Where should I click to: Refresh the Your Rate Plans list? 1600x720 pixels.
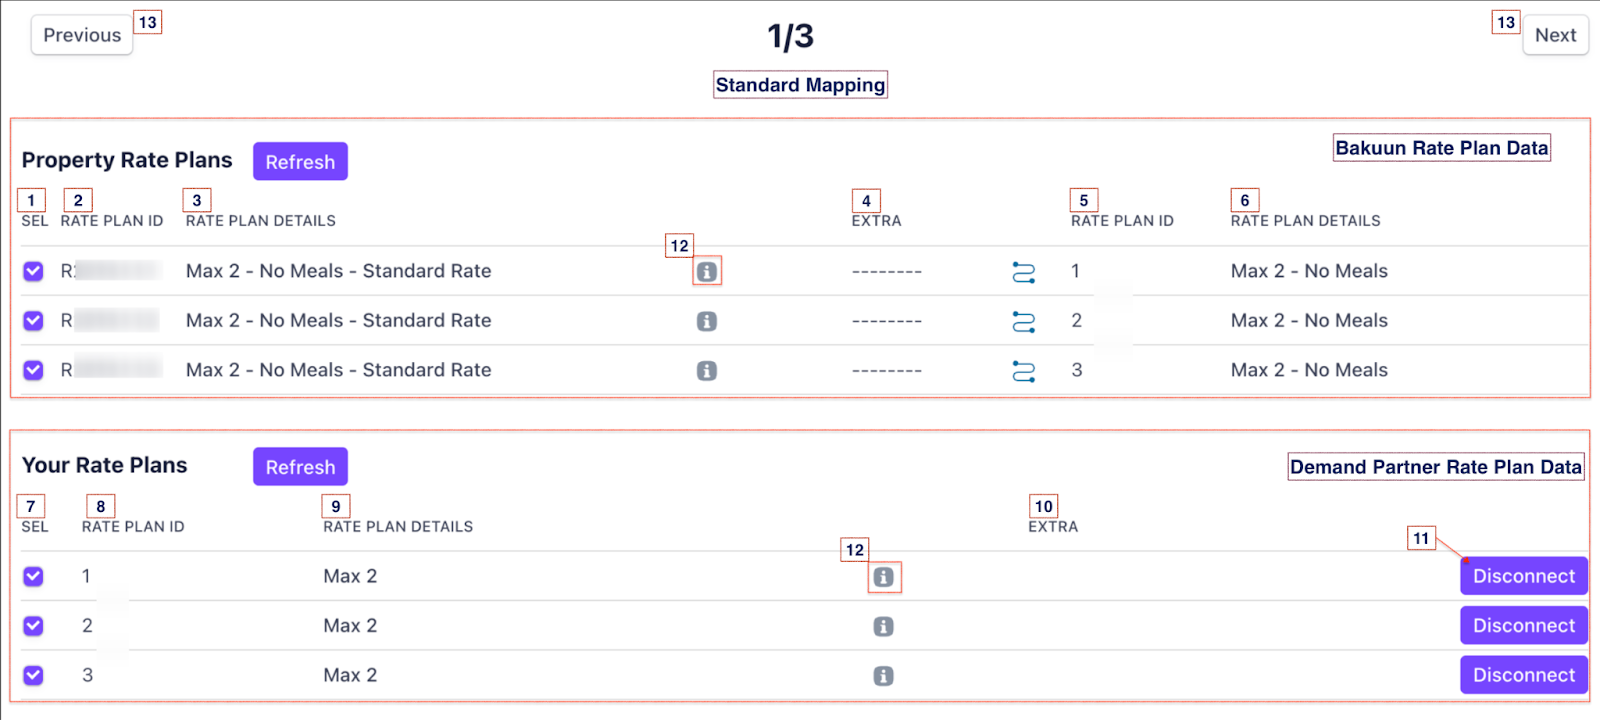(300, 467)
